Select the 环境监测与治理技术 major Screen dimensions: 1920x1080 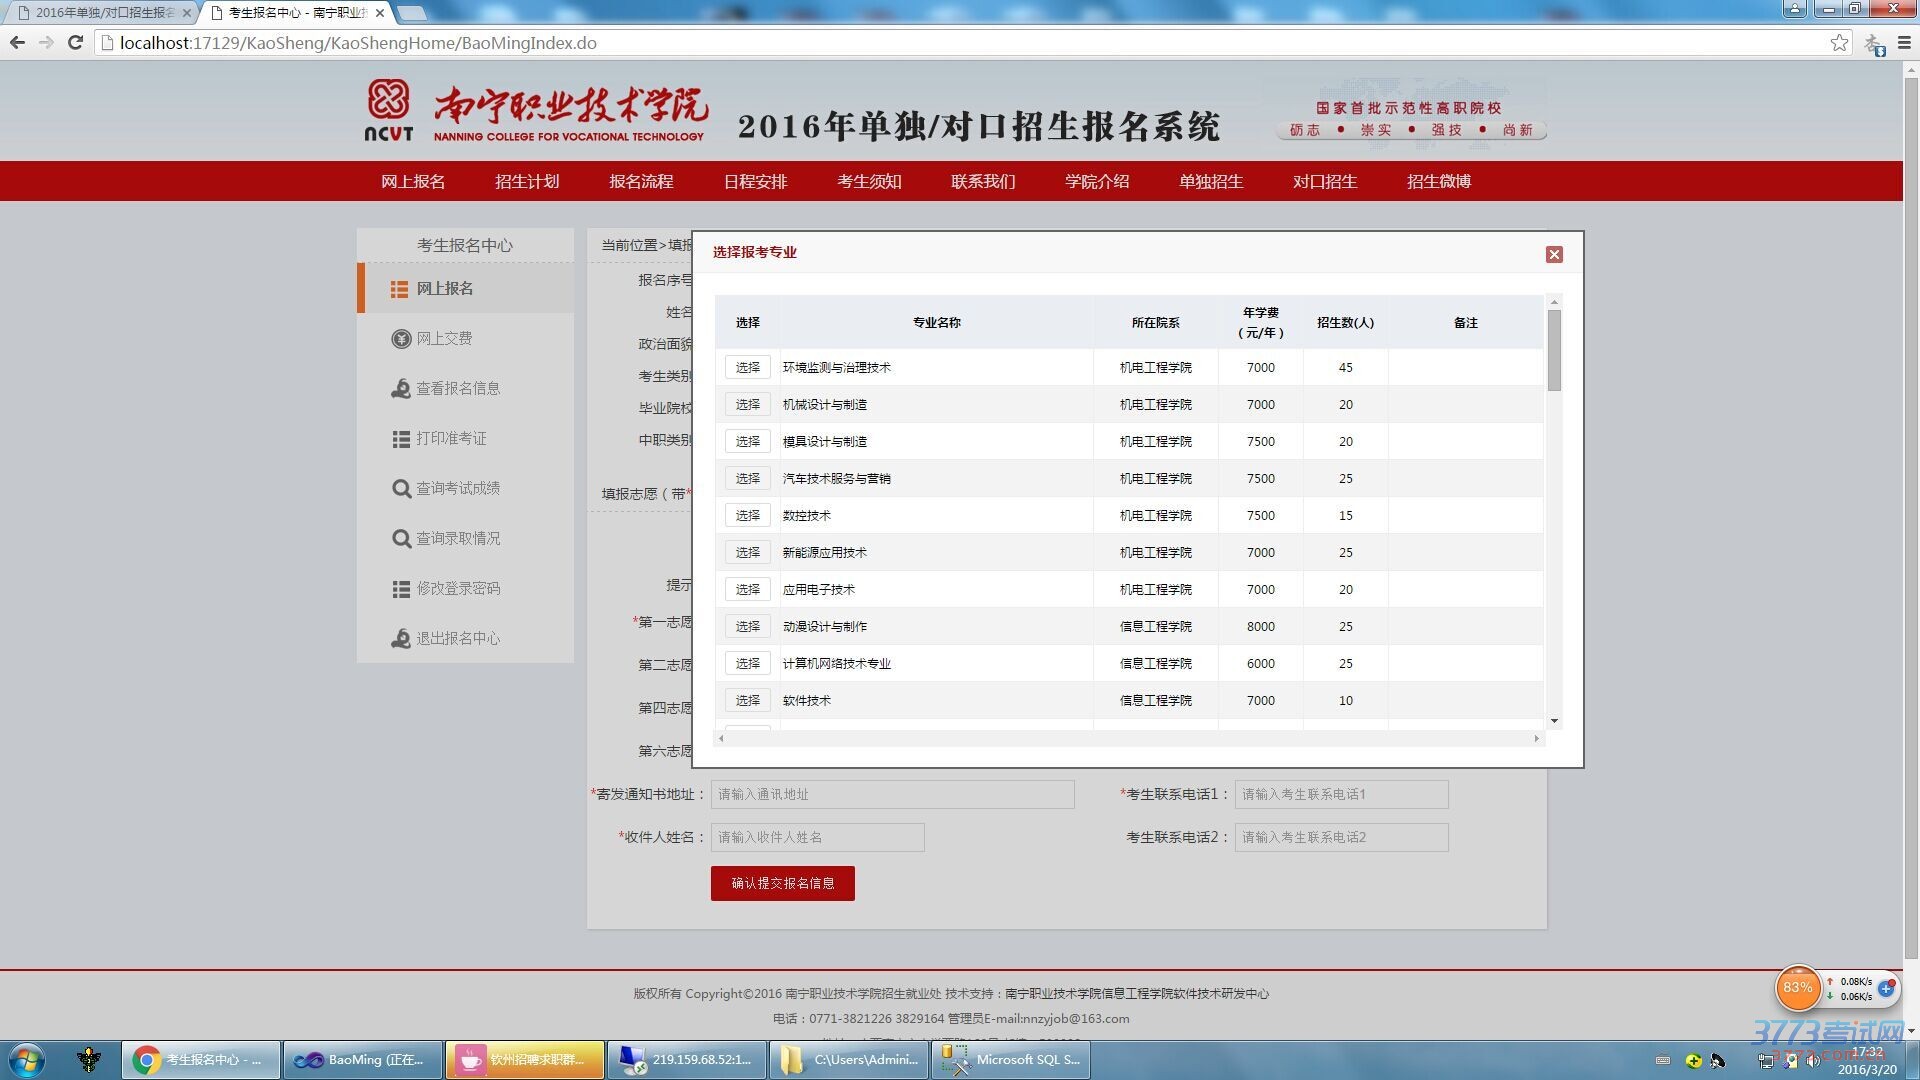[747, 368]
